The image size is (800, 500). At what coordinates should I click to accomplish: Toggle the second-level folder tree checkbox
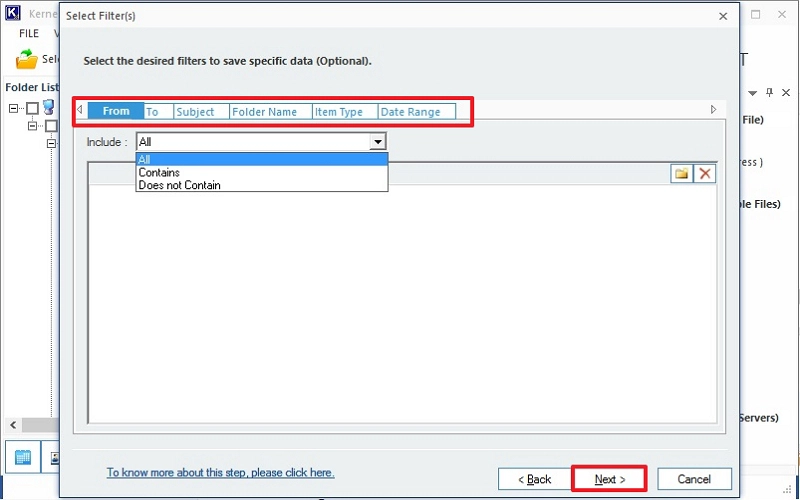coord(50,126)
